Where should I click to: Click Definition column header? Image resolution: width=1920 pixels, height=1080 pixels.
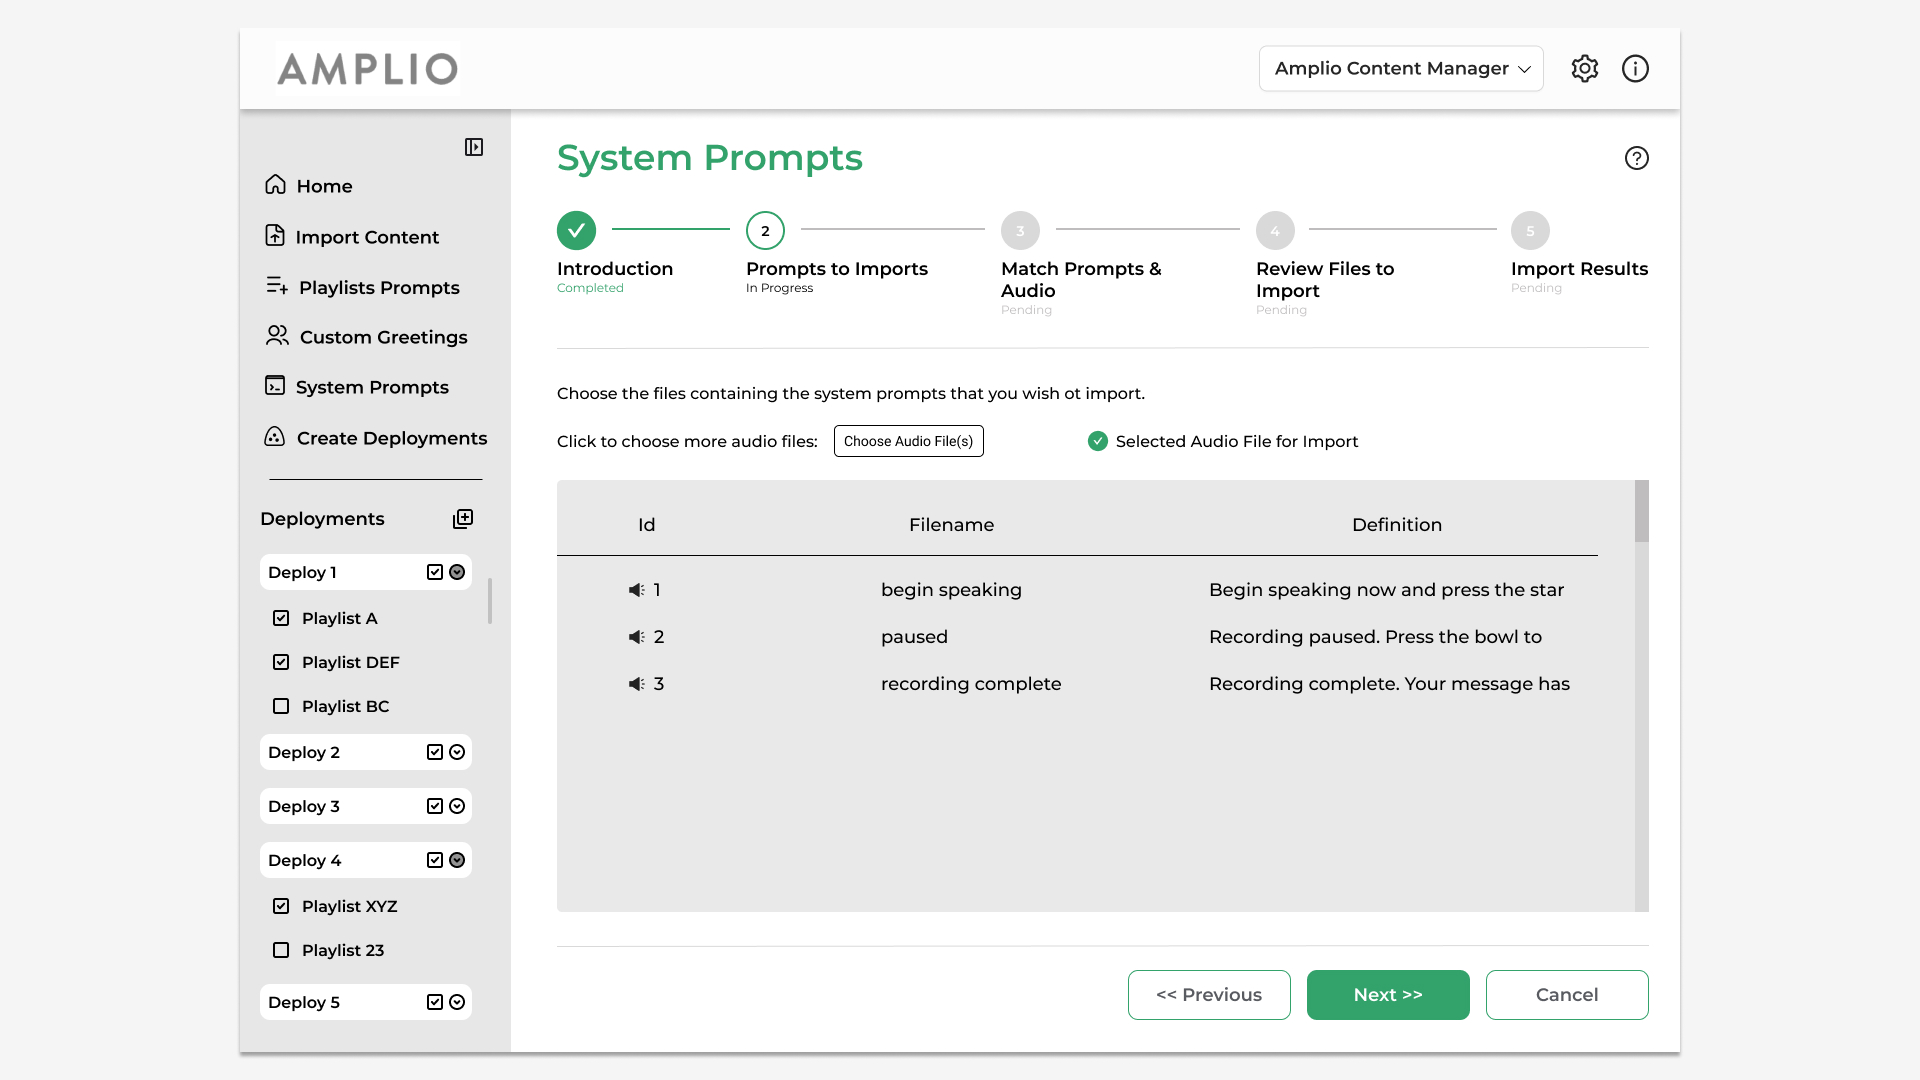click(1397, 525)
